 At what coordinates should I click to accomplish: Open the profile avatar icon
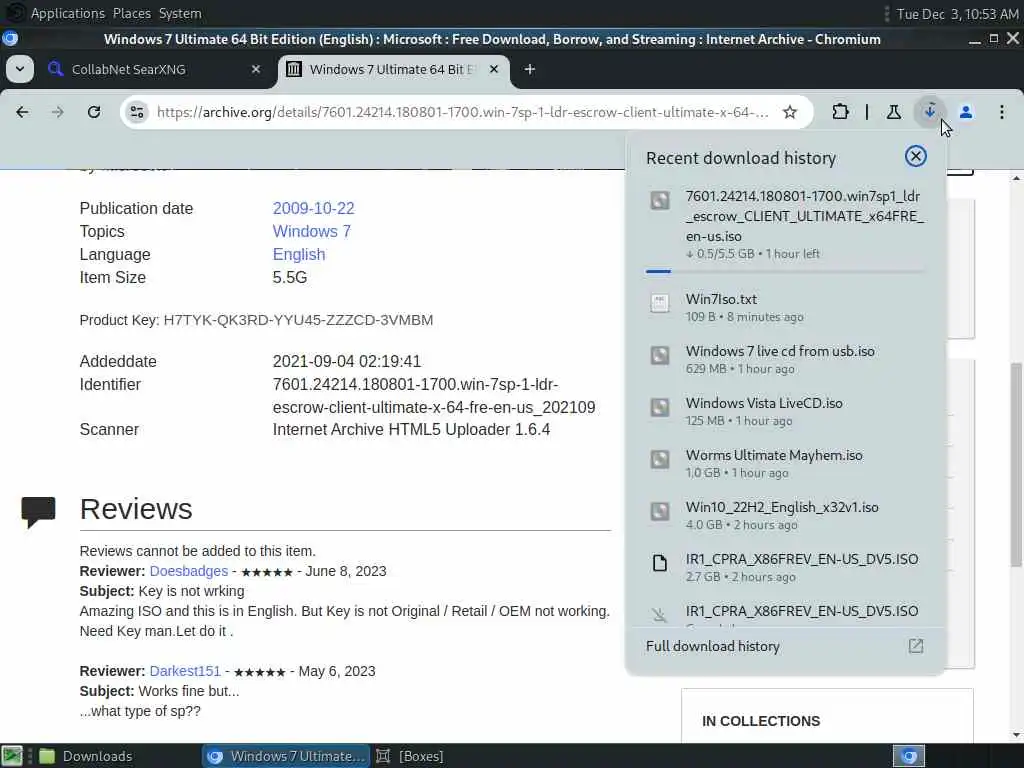pos(966,112)
